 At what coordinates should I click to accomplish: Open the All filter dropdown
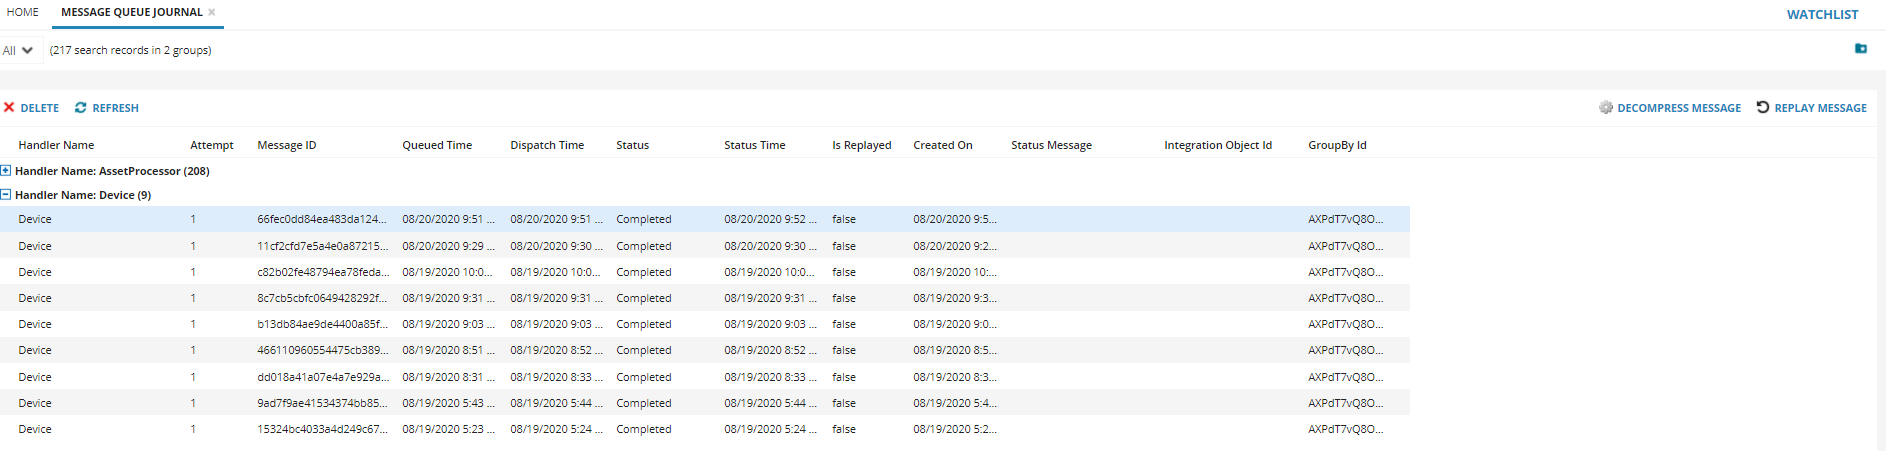point(18,50)
